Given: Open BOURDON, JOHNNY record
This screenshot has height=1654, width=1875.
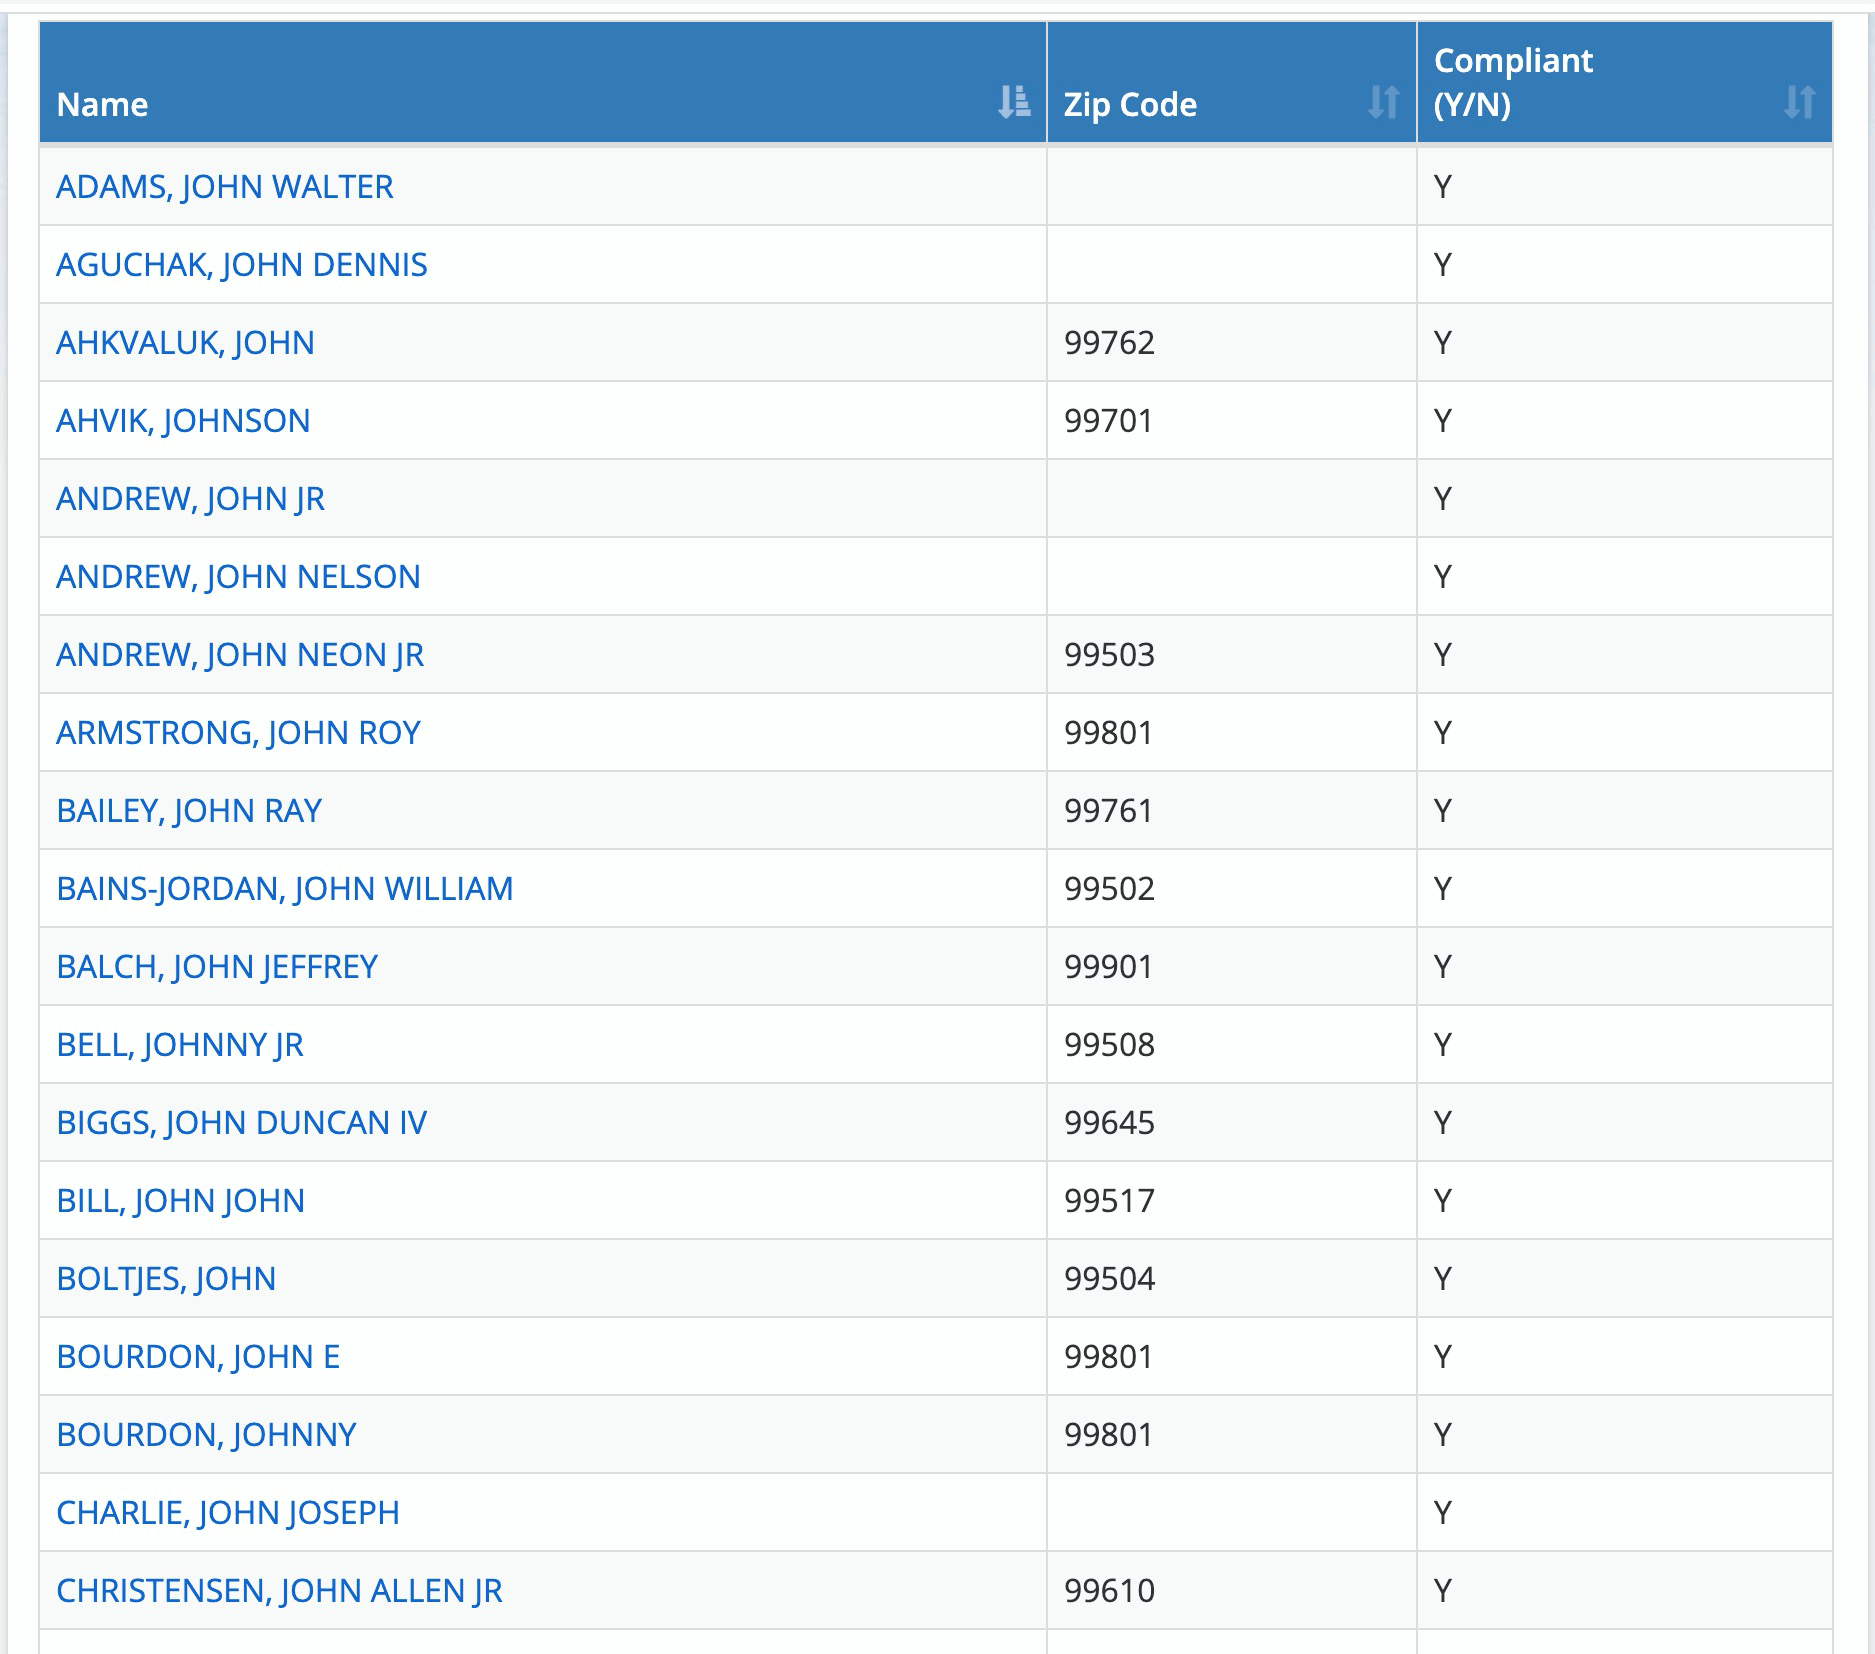Looking at the screenshot, I should [206, 1435].
